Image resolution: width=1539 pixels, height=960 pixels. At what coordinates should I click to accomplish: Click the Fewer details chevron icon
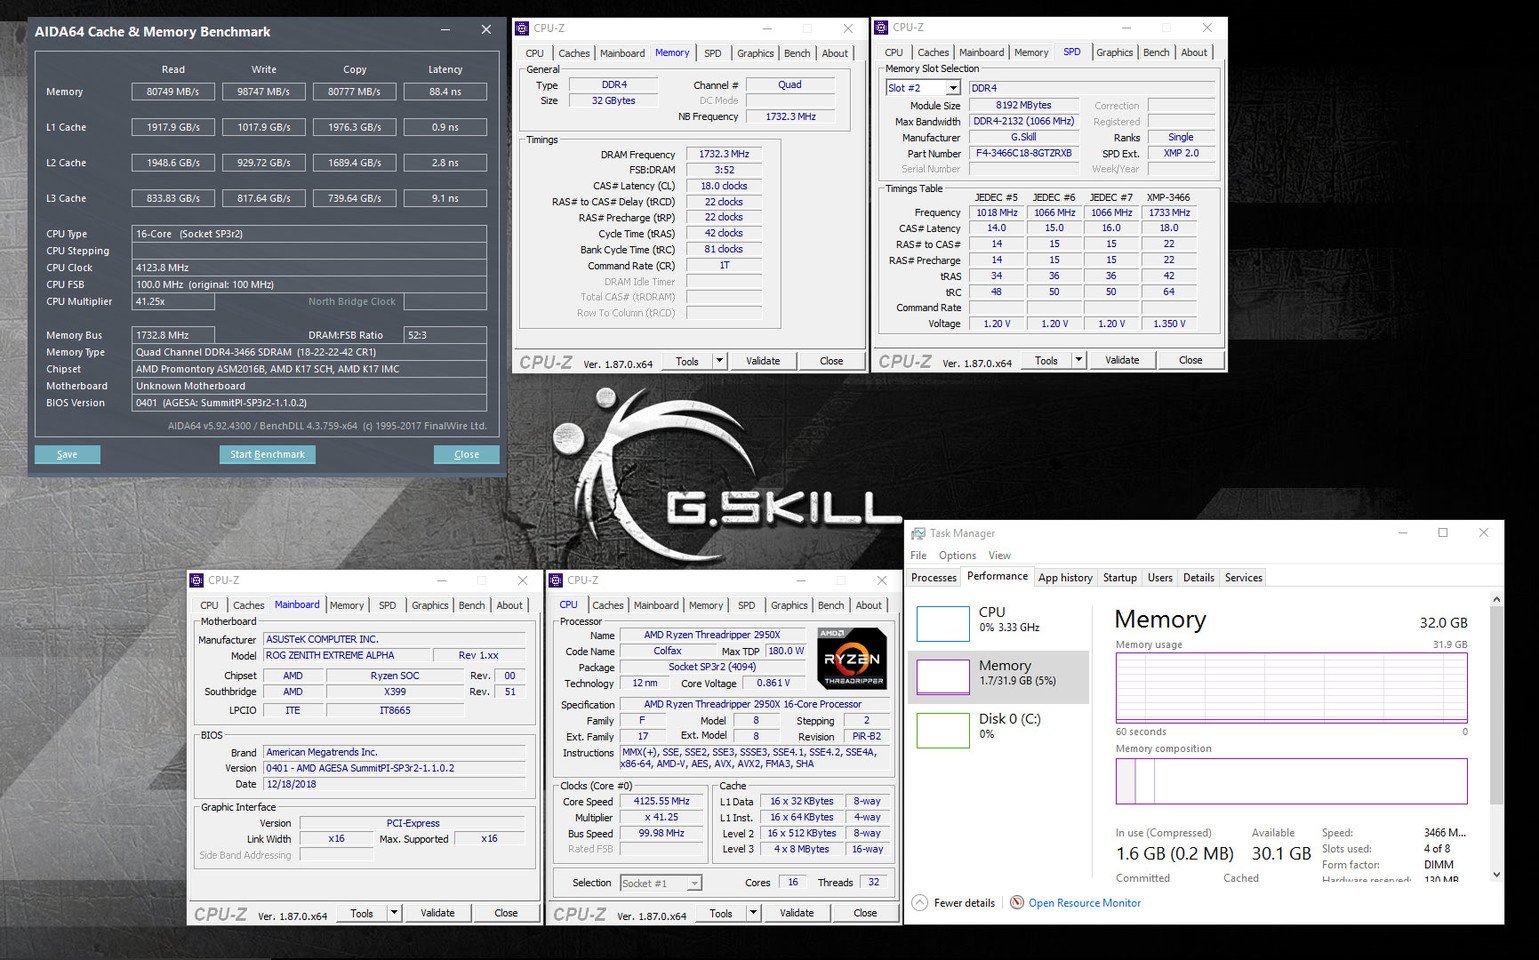tap(919, 903)
